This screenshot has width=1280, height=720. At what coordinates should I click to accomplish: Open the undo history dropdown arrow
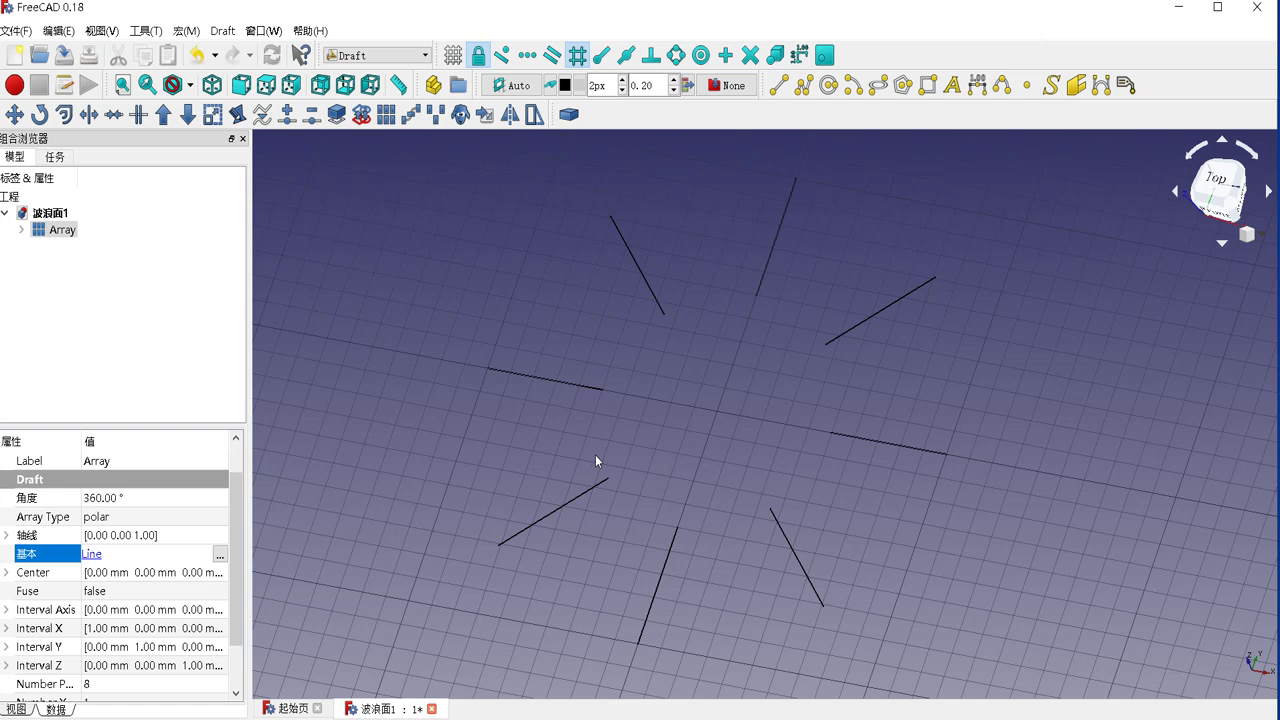click(214, 55)
